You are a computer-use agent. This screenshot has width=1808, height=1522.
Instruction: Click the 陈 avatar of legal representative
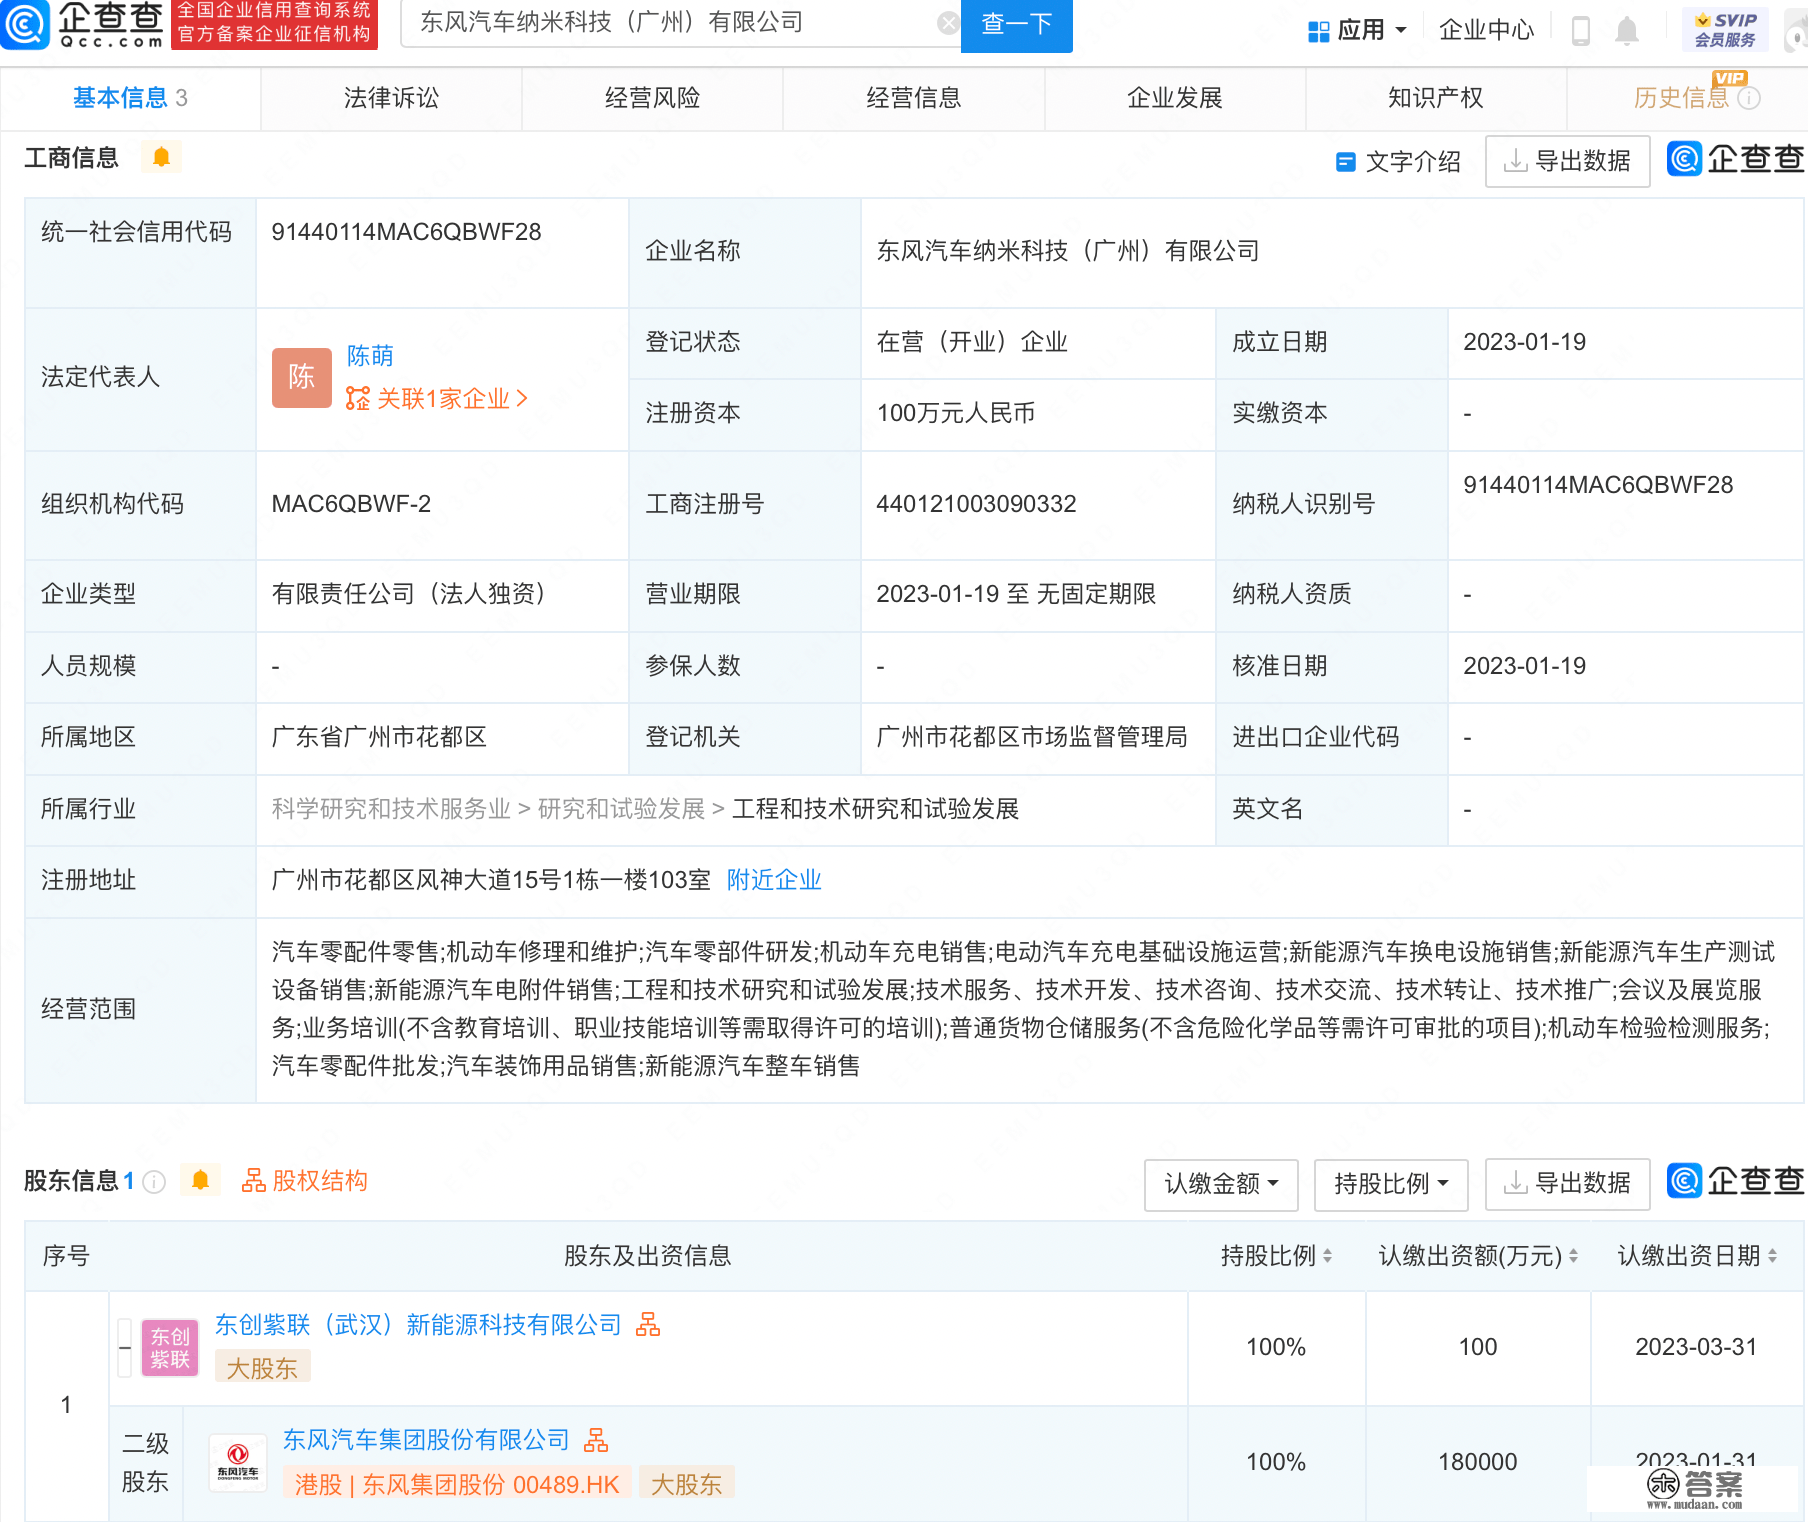click(301, 377)
